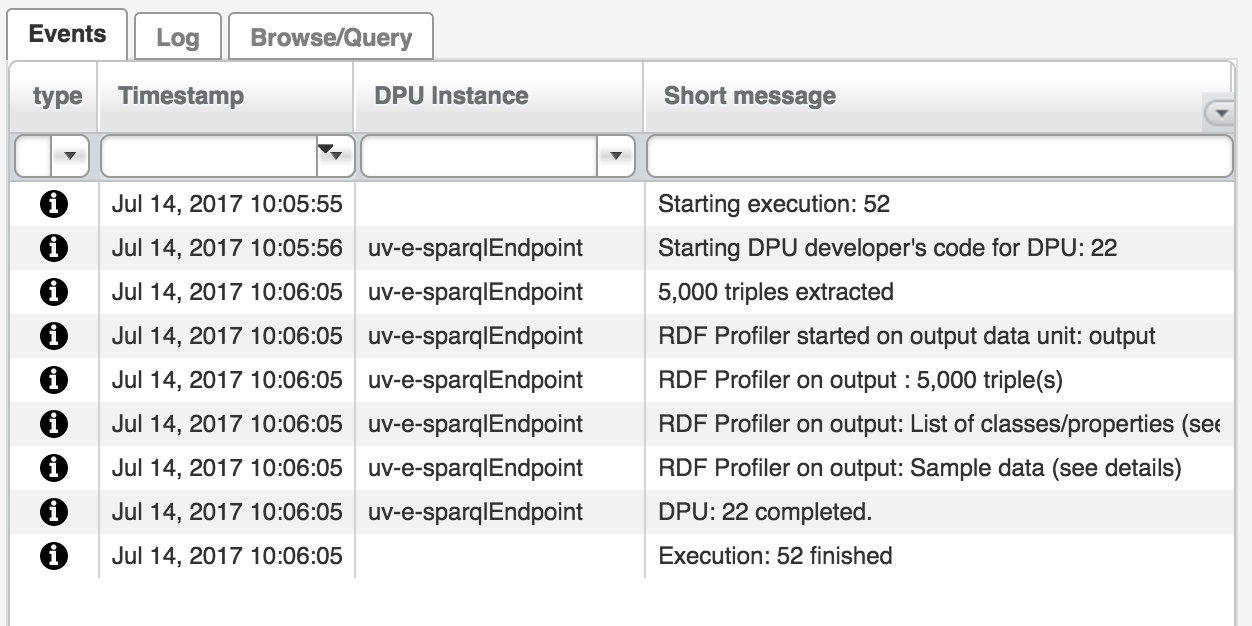Click info icon for RDF Profiler started row

53,336
